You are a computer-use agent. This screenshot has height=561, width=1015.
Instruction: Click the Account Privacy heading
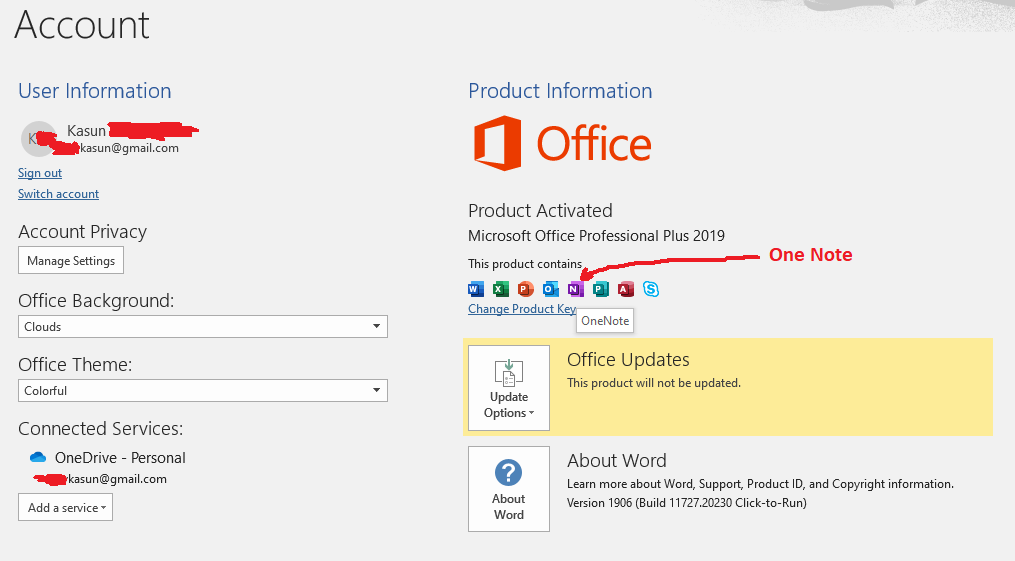click(82, 232)
